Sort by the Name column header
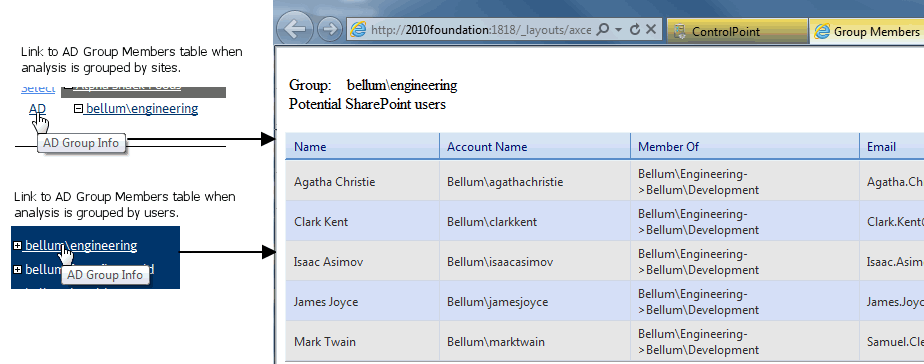 click(x=362, y=147)
